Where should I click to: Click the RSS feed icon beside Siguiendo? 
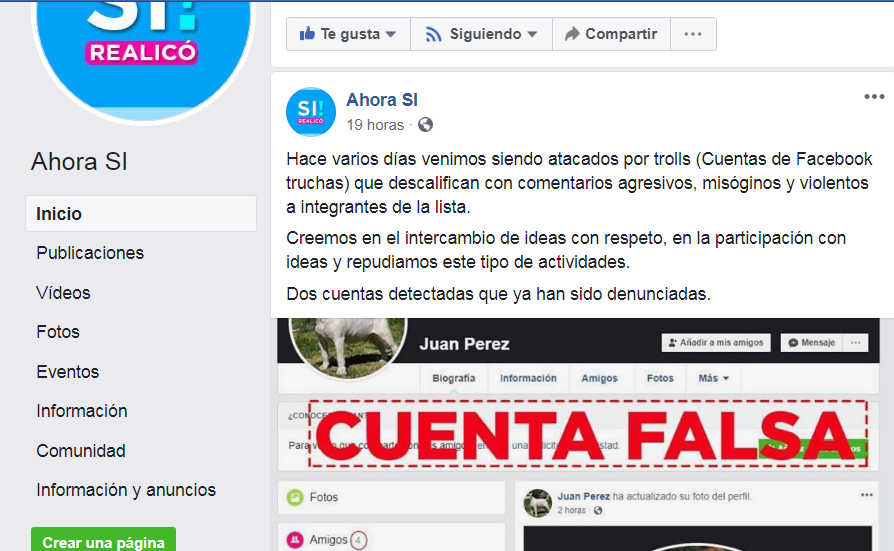click(x=433, y=34)
